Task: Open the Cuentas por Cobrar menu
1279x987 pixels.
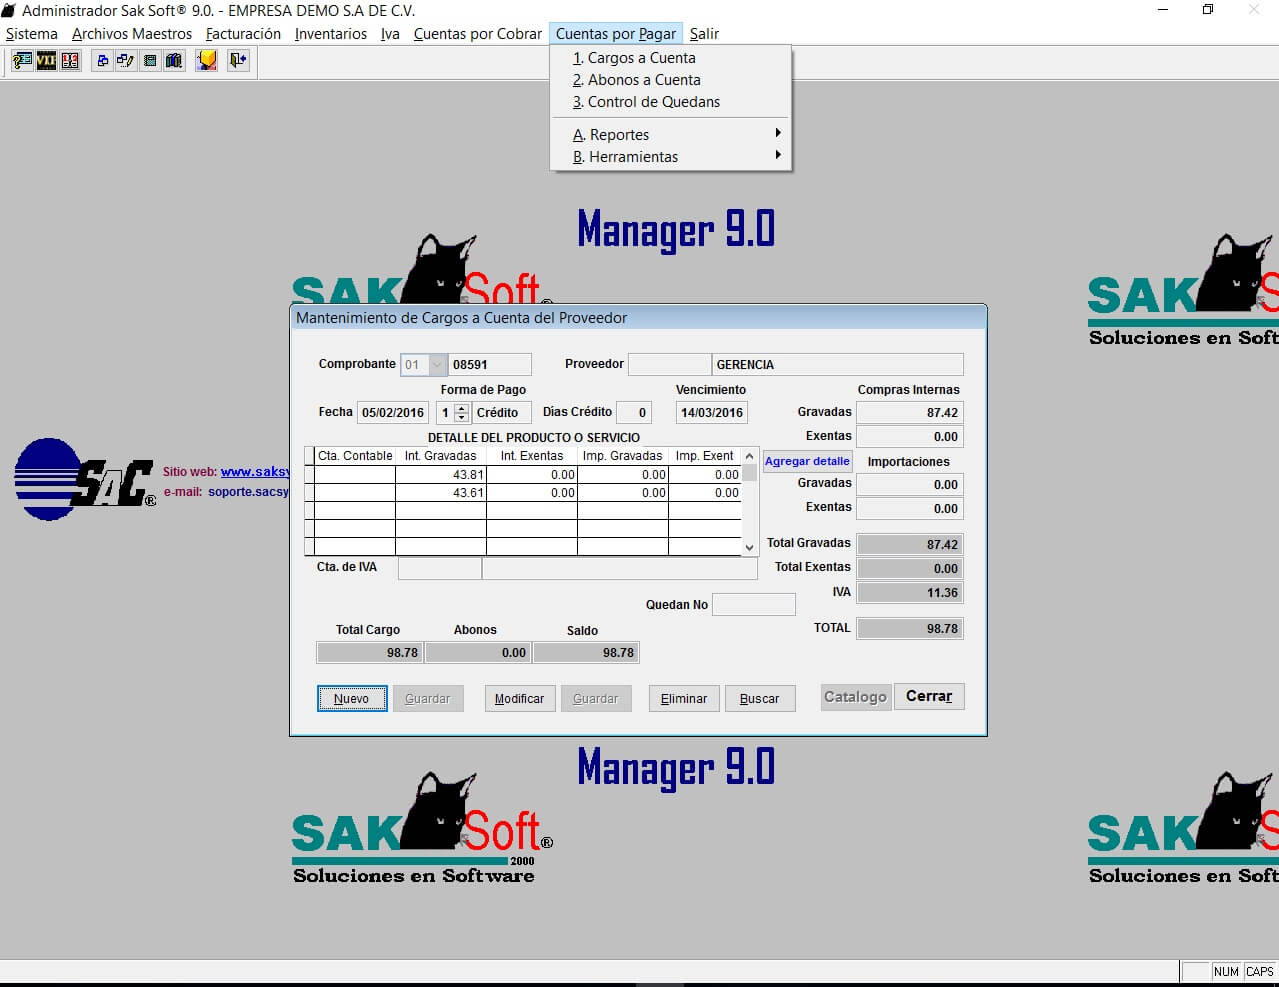Action: 478,34
